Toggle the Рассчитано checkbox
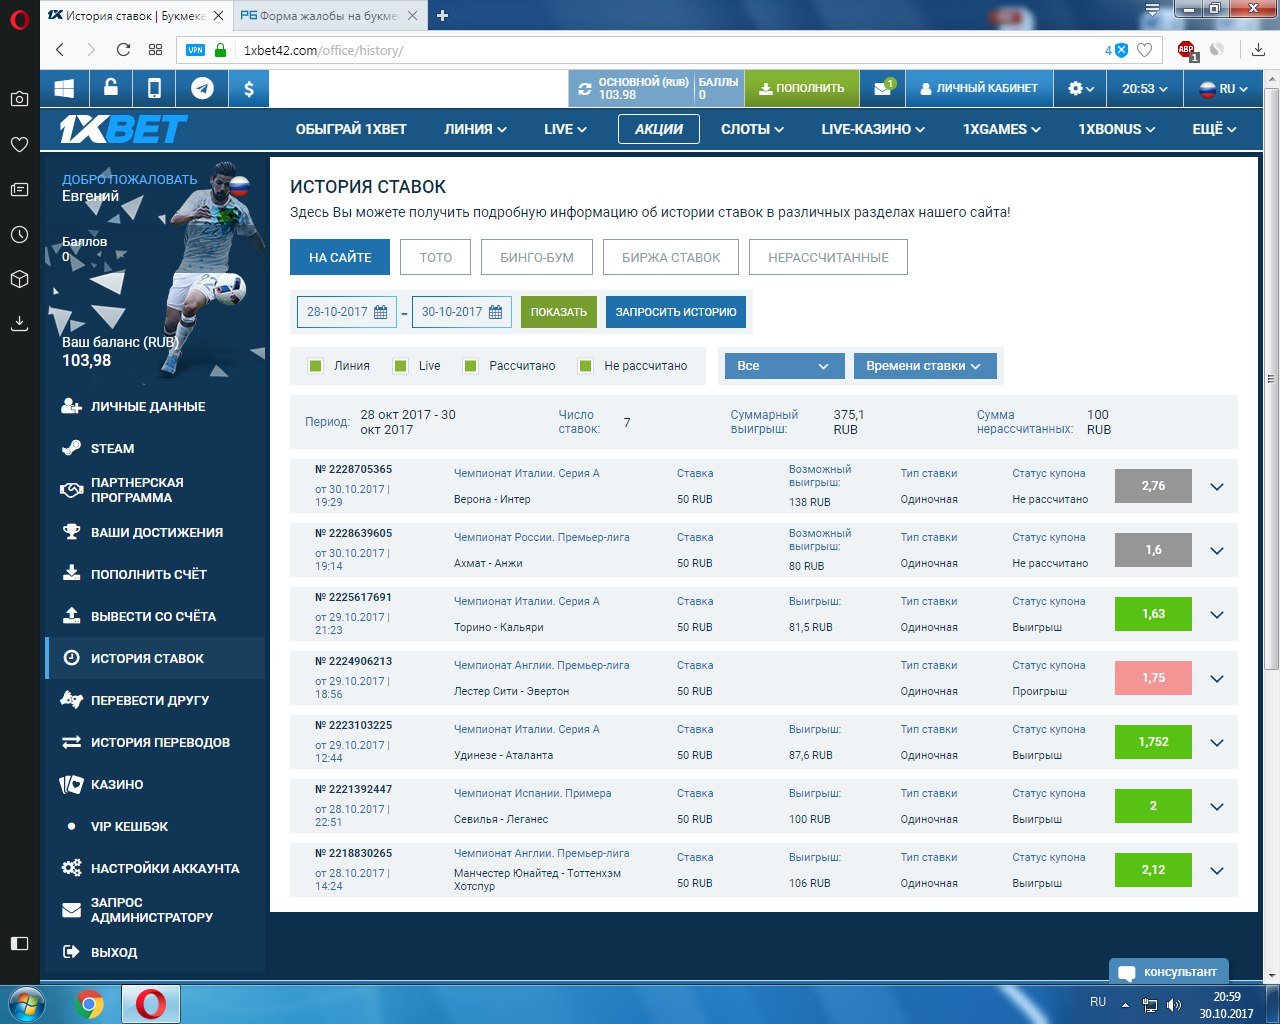Viewport: 1280px width, 1024px height. (471, 366)
